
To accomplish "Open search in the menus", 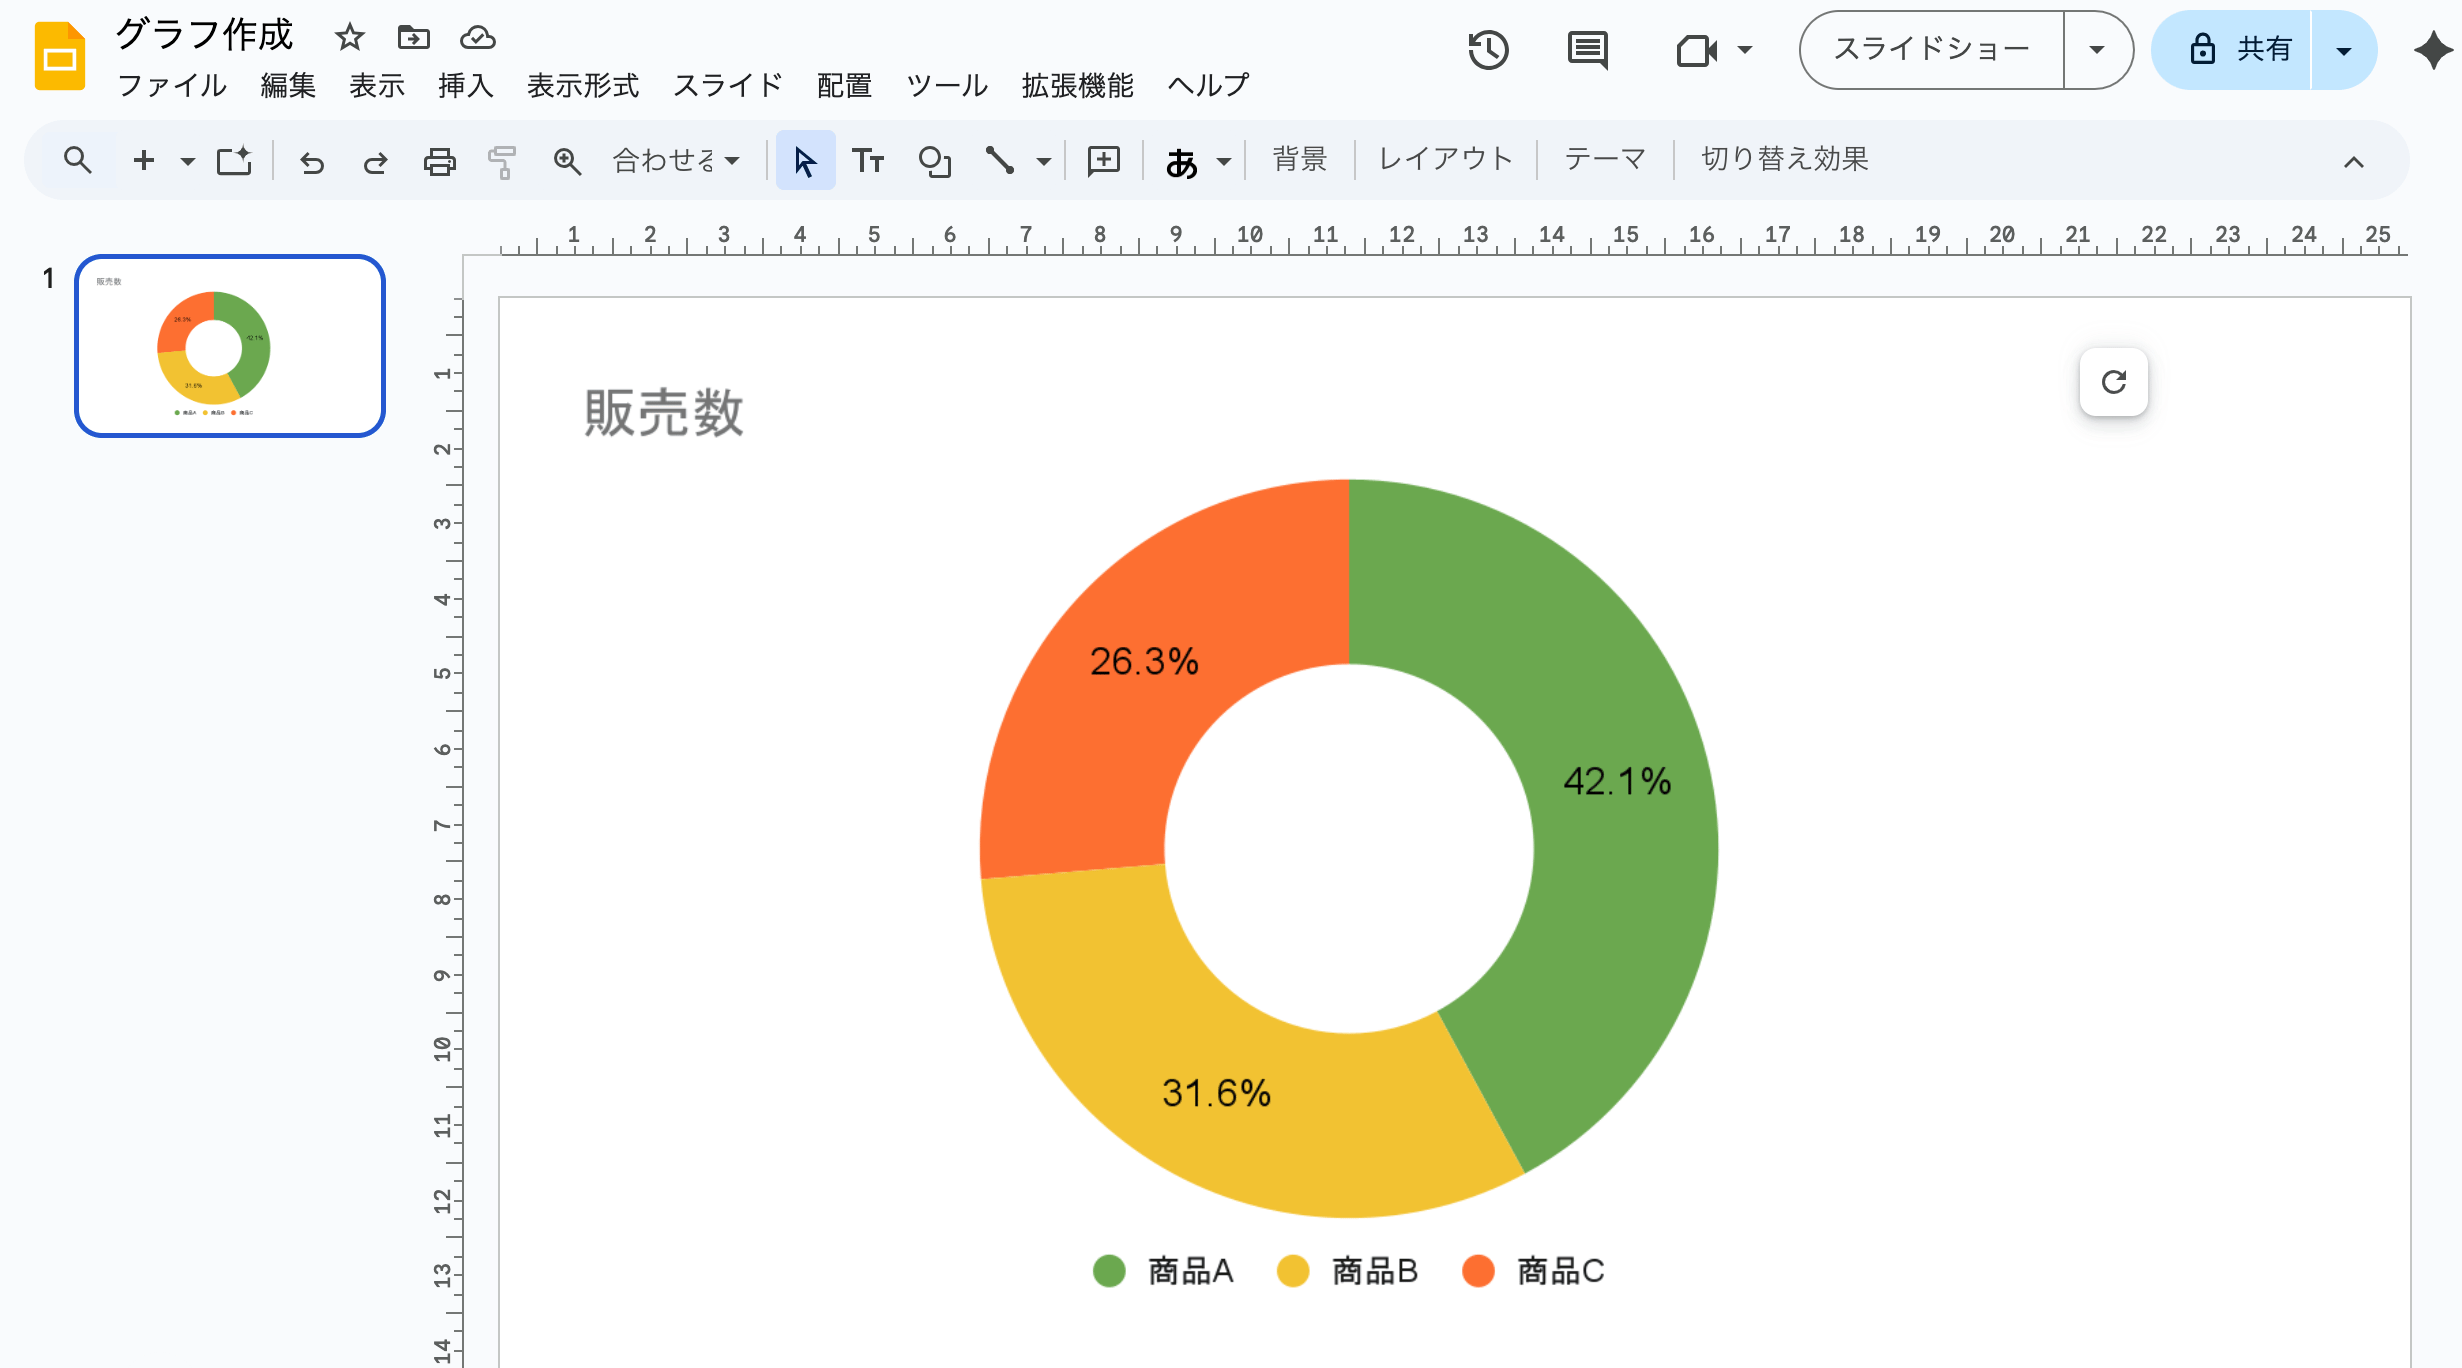I will coord(77,159).
